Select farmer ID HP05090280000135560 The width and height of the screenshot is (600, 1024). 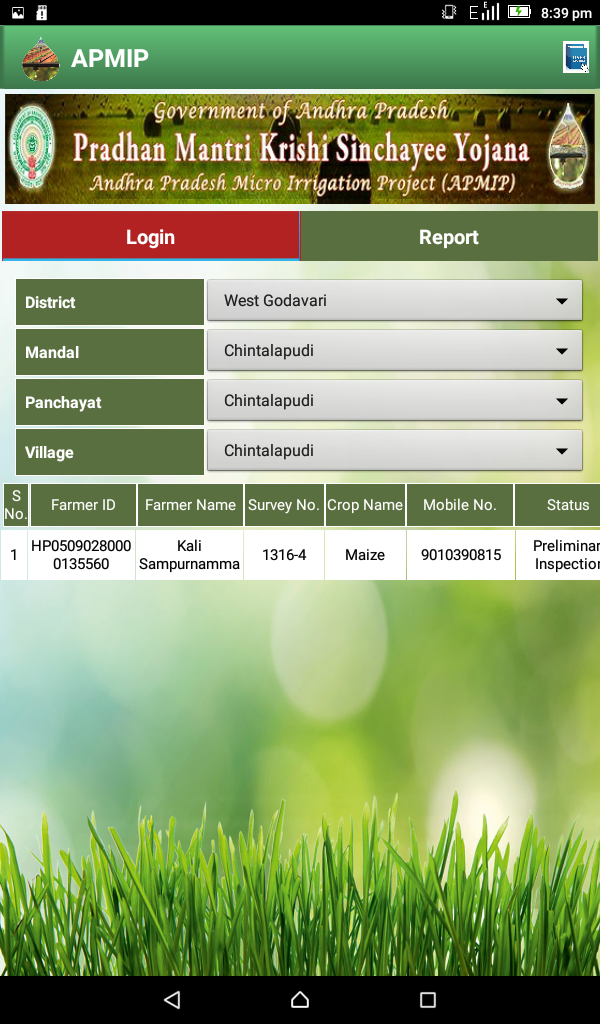pyautogui.click(x=81, y=554)
